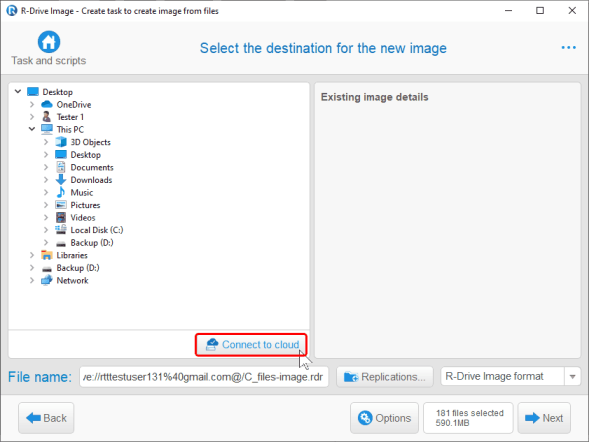Image resolution: width=589 pixels, height=442 pixels.
Task: Expand the root-level Backup (D:) node
Action: click(32, 268)
